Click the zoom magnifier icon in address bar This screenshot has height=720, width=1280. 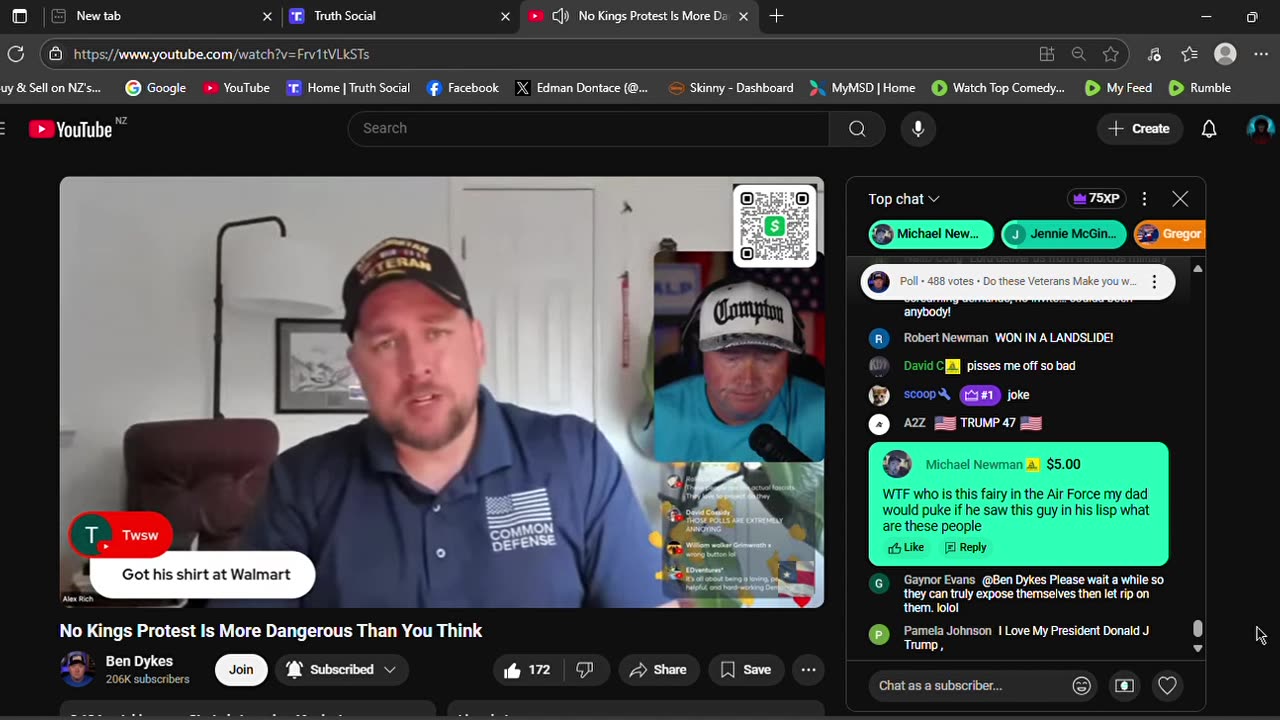click(1079, 54)
